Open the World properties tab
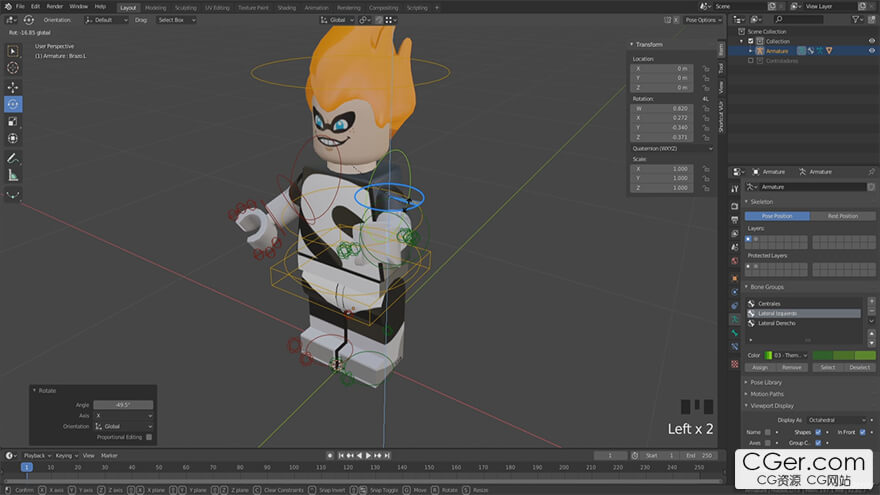 [735, 261]
